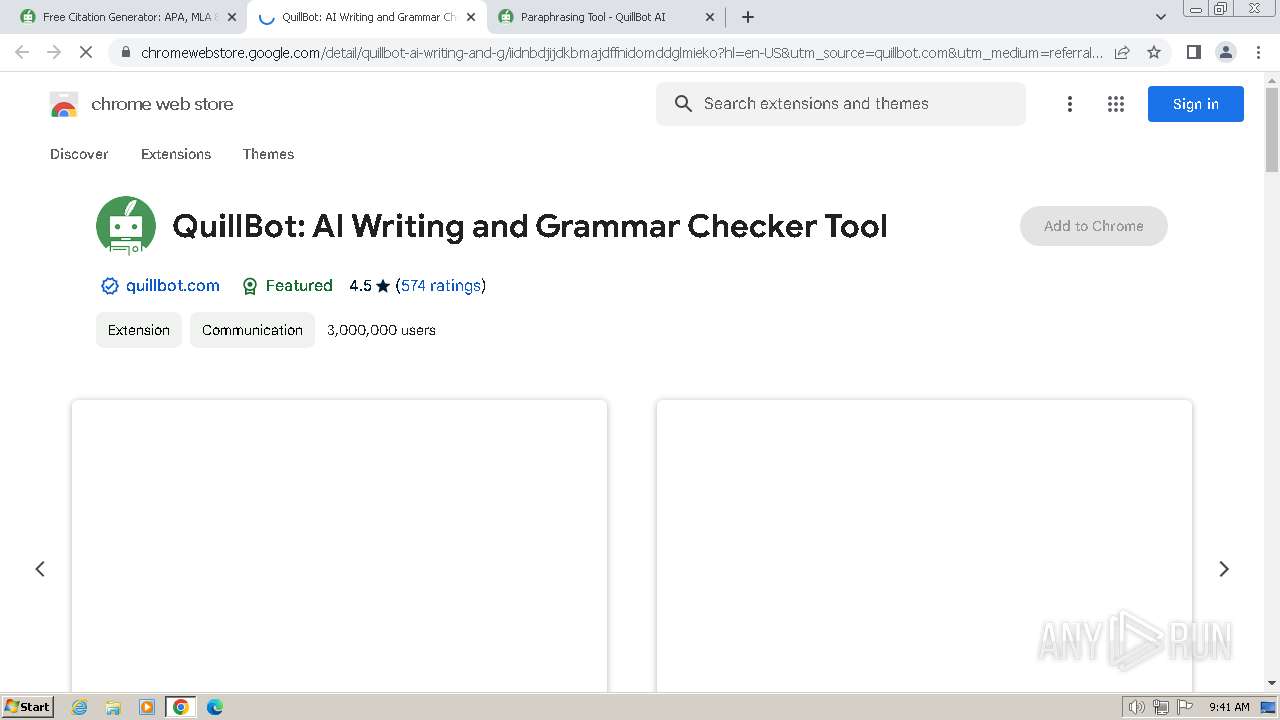This screenshot has height=720, width=1280.
Task: Close the QuillBot AI Writing tab
Action: 471,17
